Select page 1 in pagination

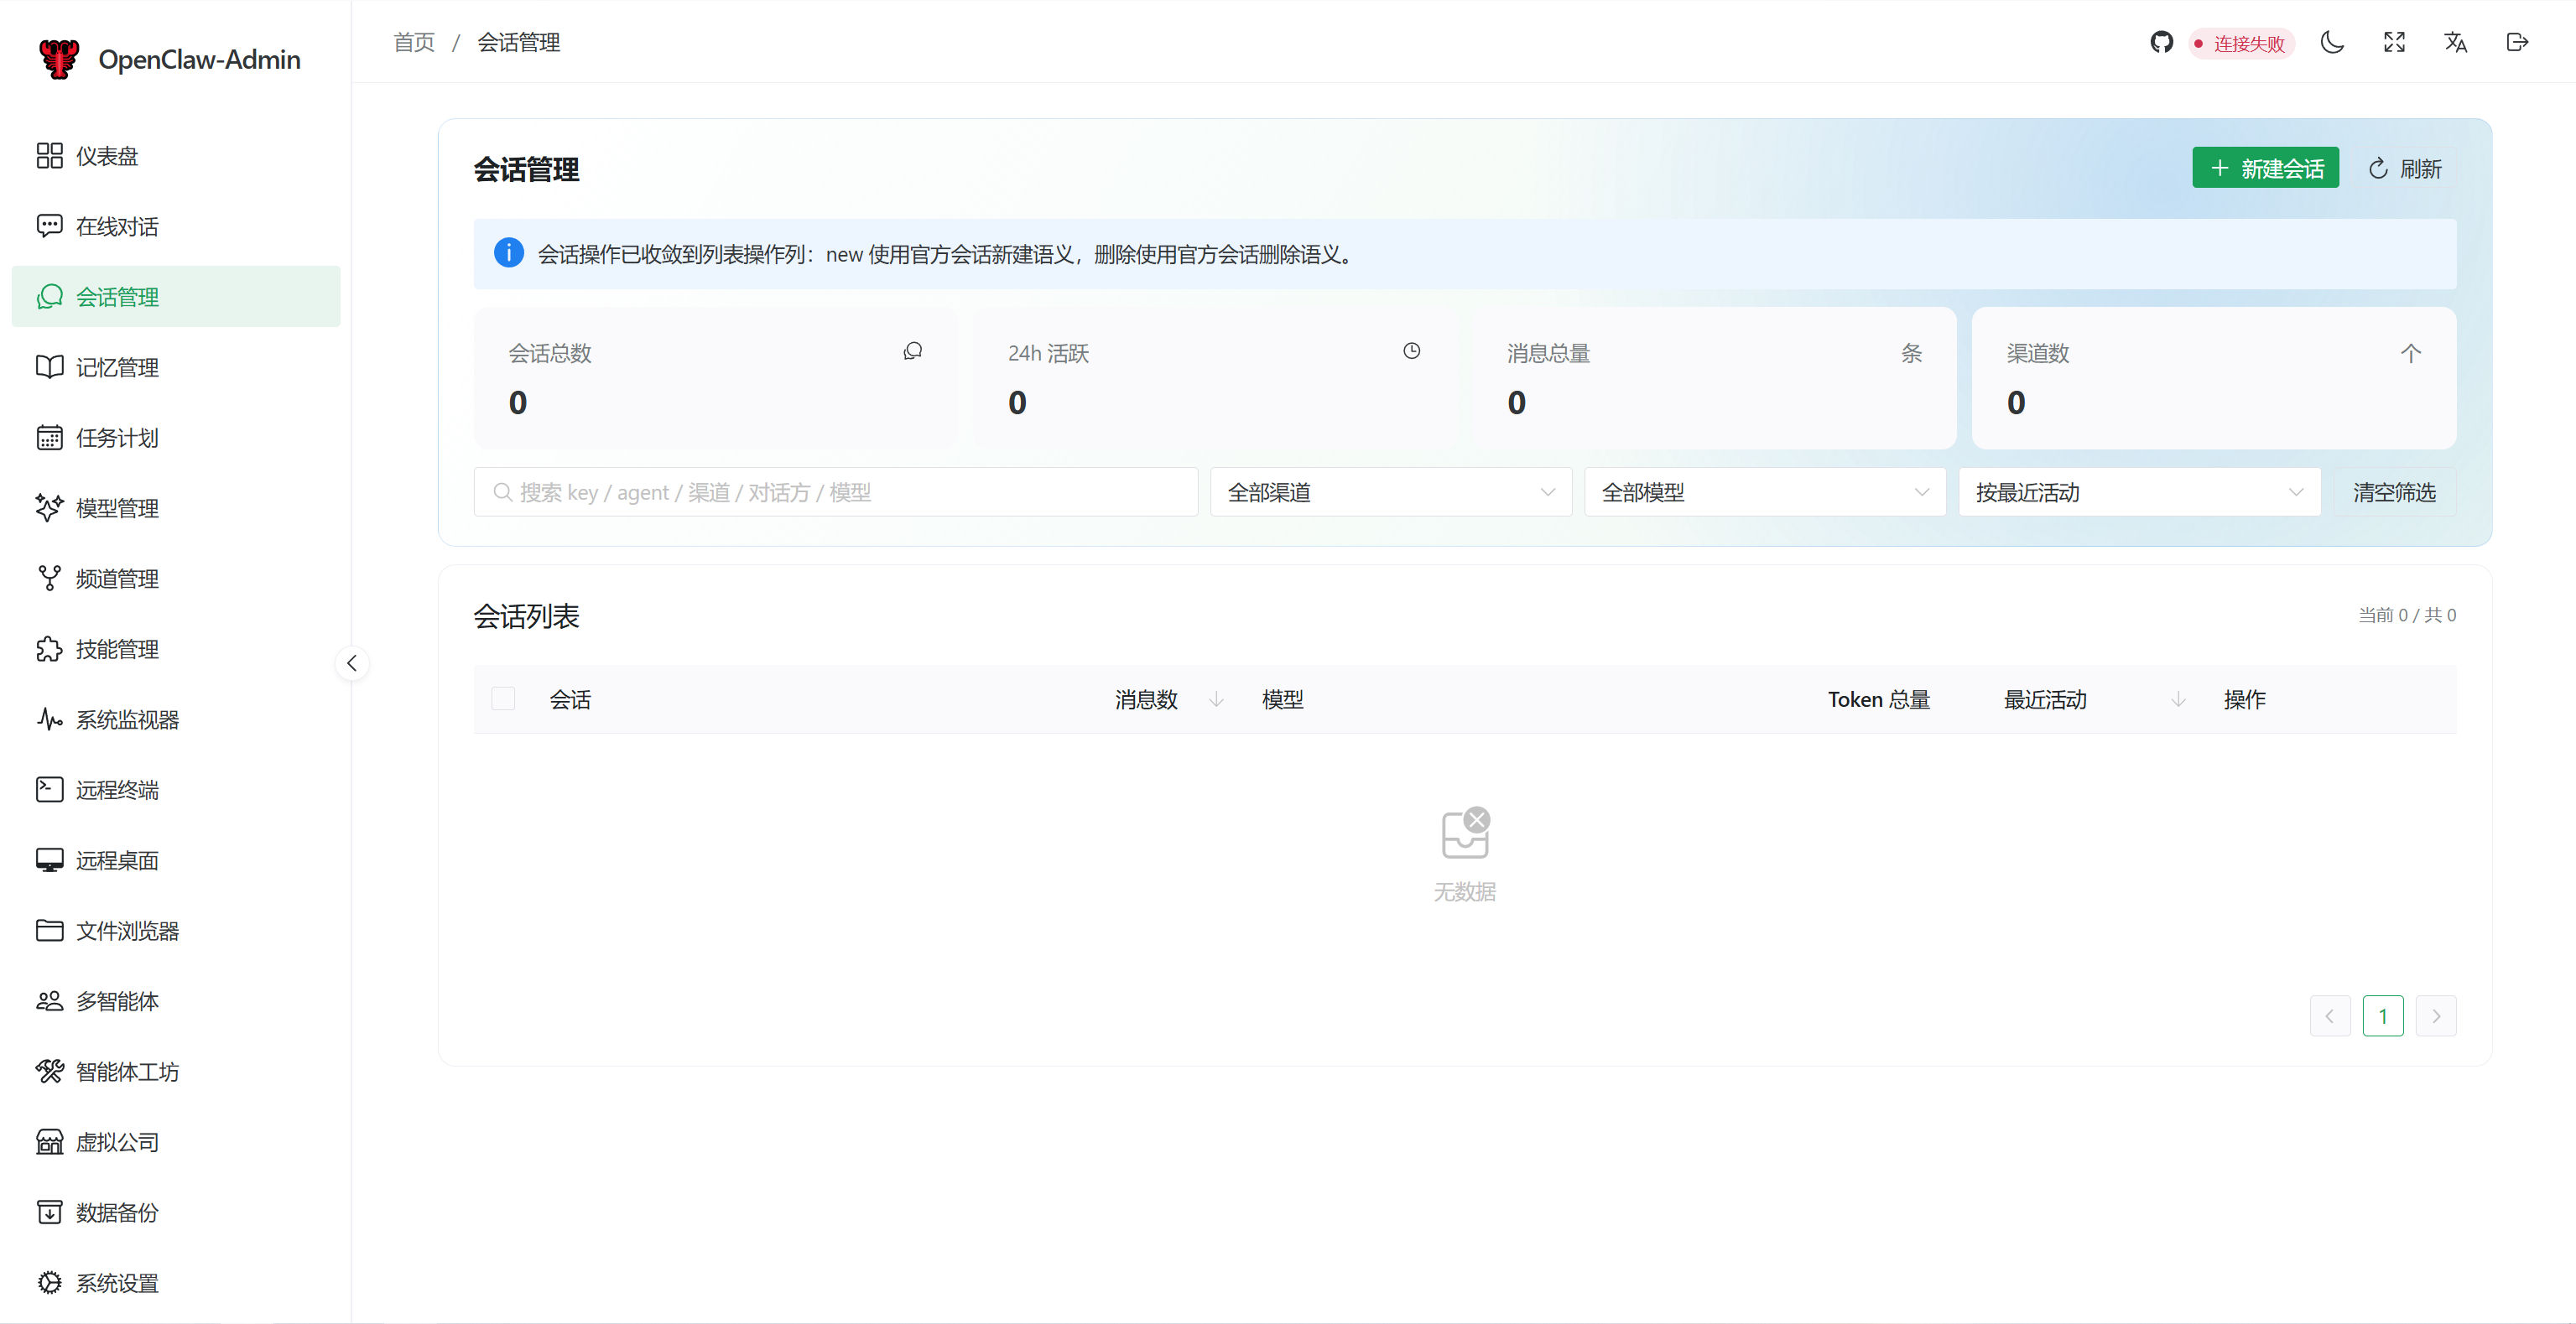click(2382, 1016)
